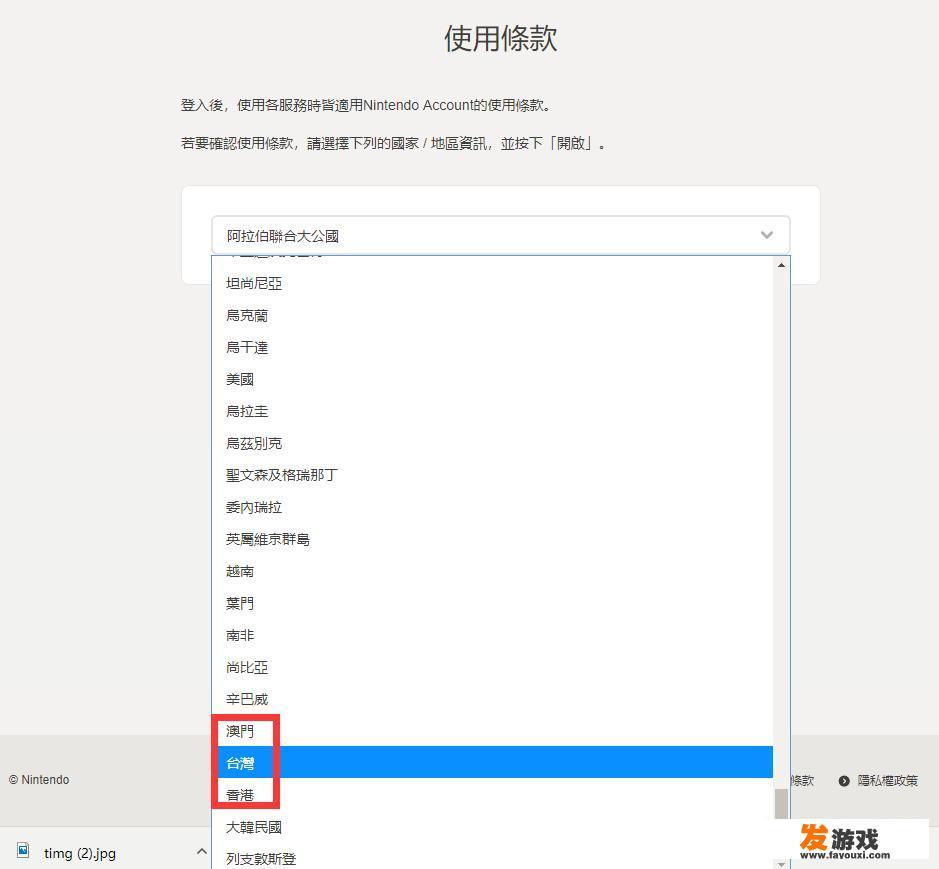The width and height of the screenshot is (939, 869).
Task: Click the timg (2).jpg download item
Action: pos(80,853)
